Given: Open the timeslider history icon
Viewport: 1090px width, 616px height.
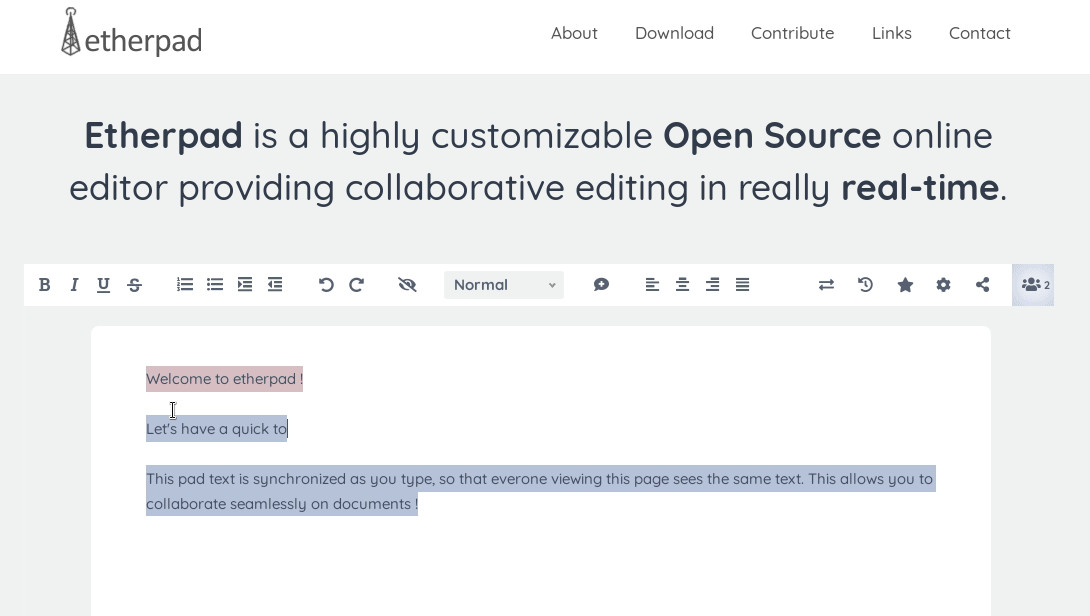Looking at the screenshot, I should pos(866,285).
